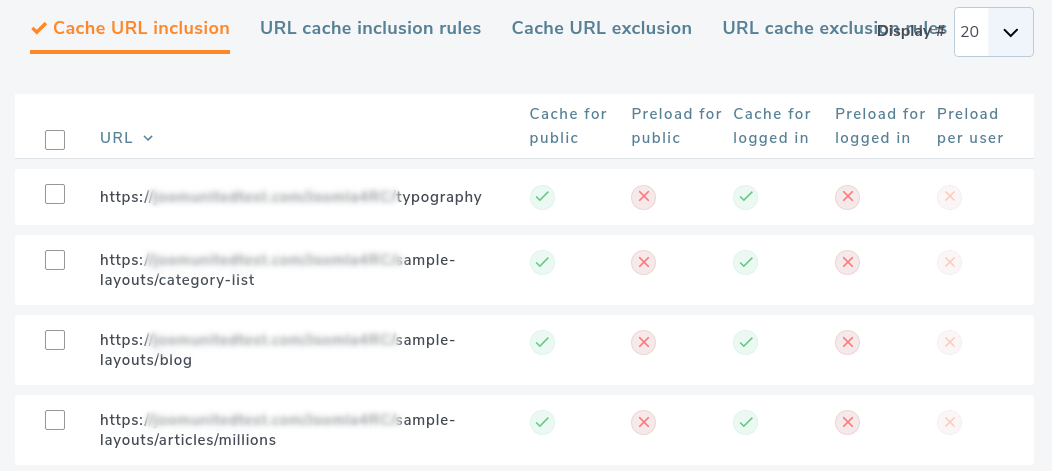Toggle Cache for public on typography row
This screenshot has width=1052, height=471.
[542, 197]
